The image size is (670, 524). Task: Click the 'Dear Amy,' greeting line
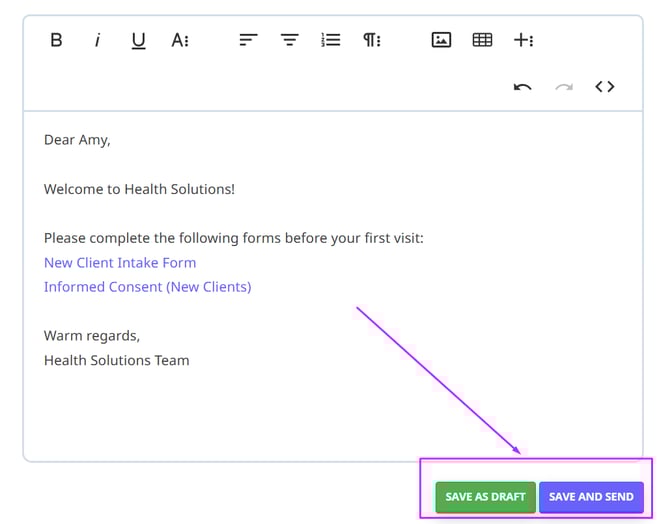(x=77, y=140)
